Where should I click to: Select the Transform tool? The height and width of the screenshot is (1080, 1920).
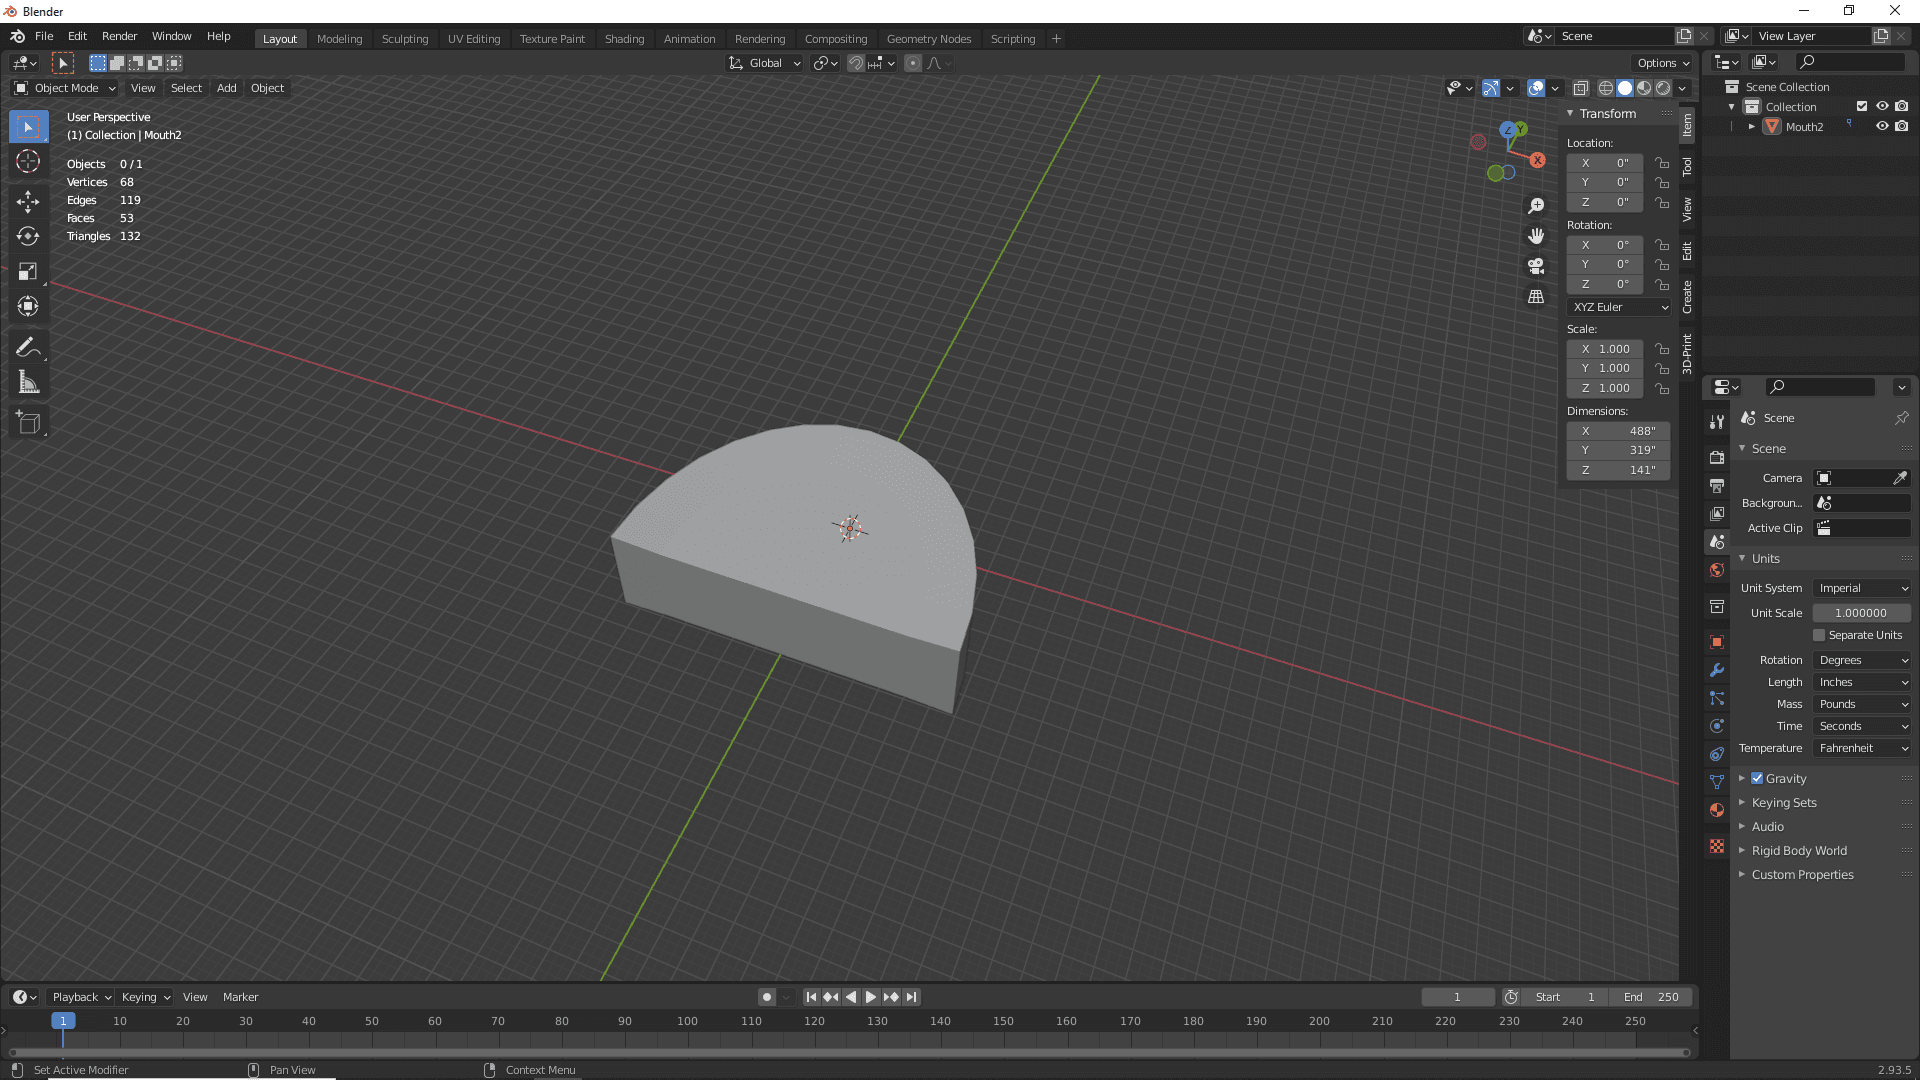(28, 307)
